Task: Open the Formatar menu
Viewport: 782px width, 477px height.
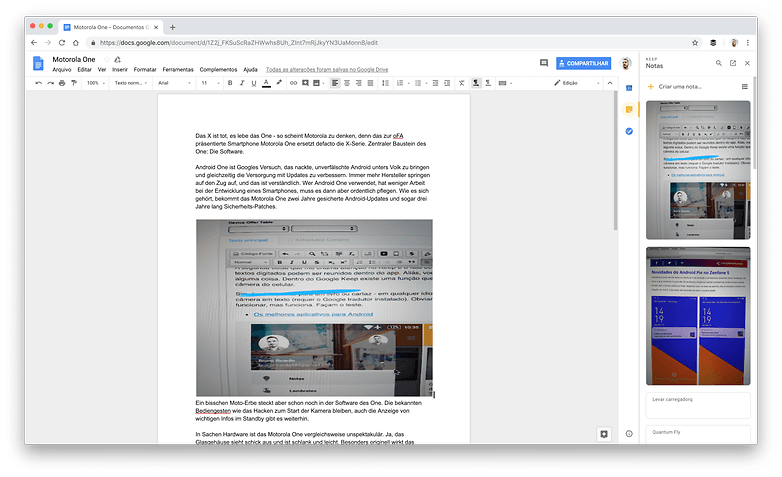Action: 145,70
